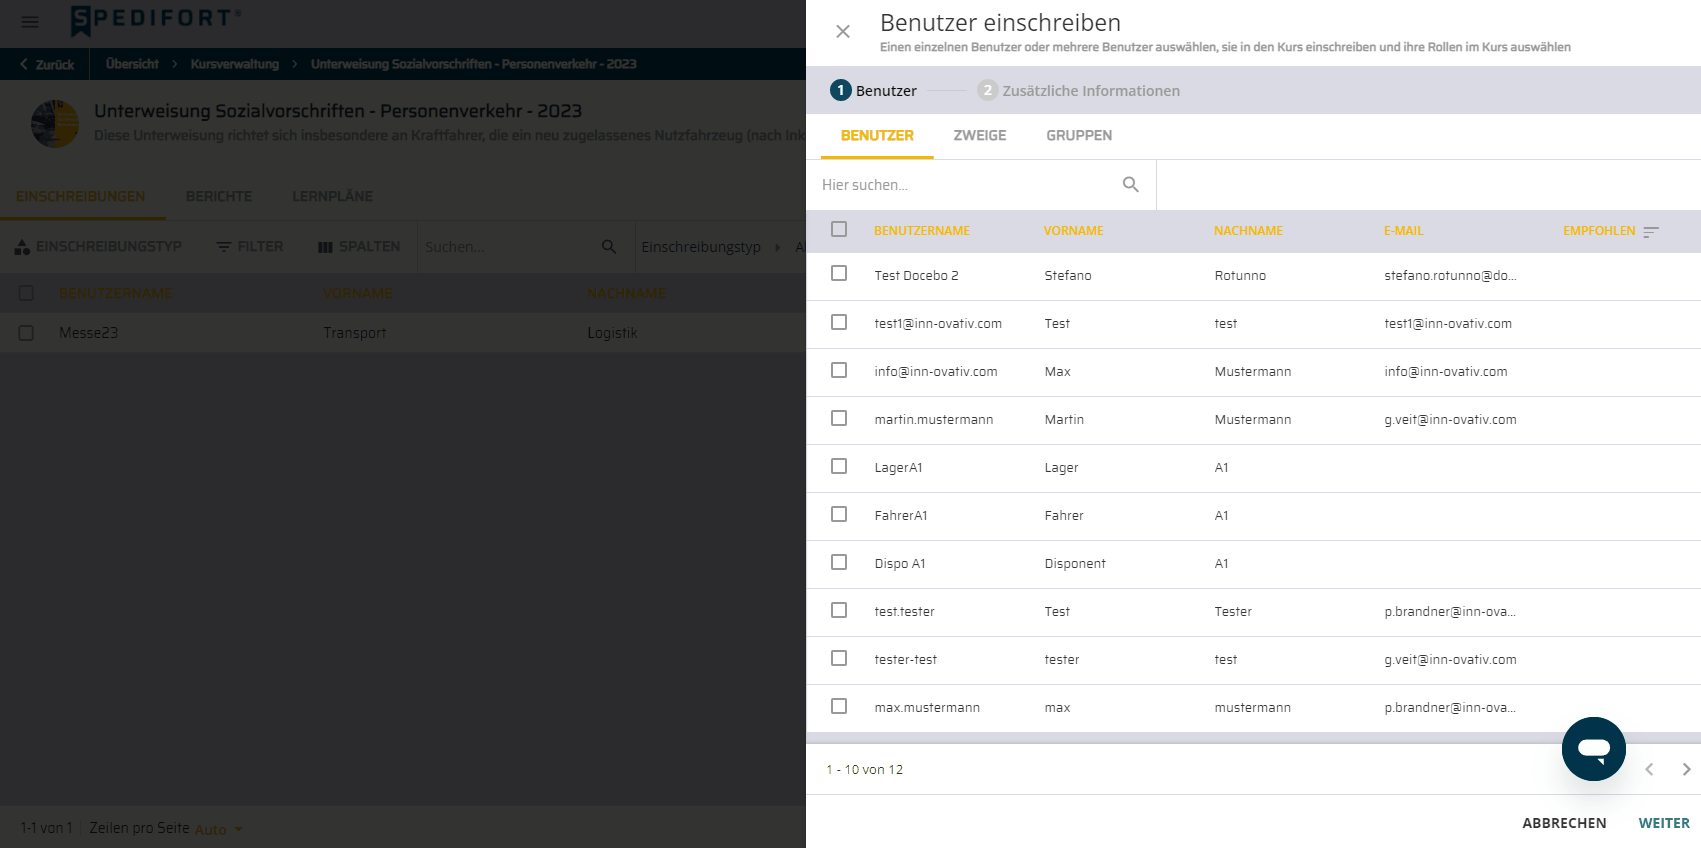Sort by Empfohlen column header
This screenshot has width=1701, height=848.
pyautogui.click(x=1599, y=231)
